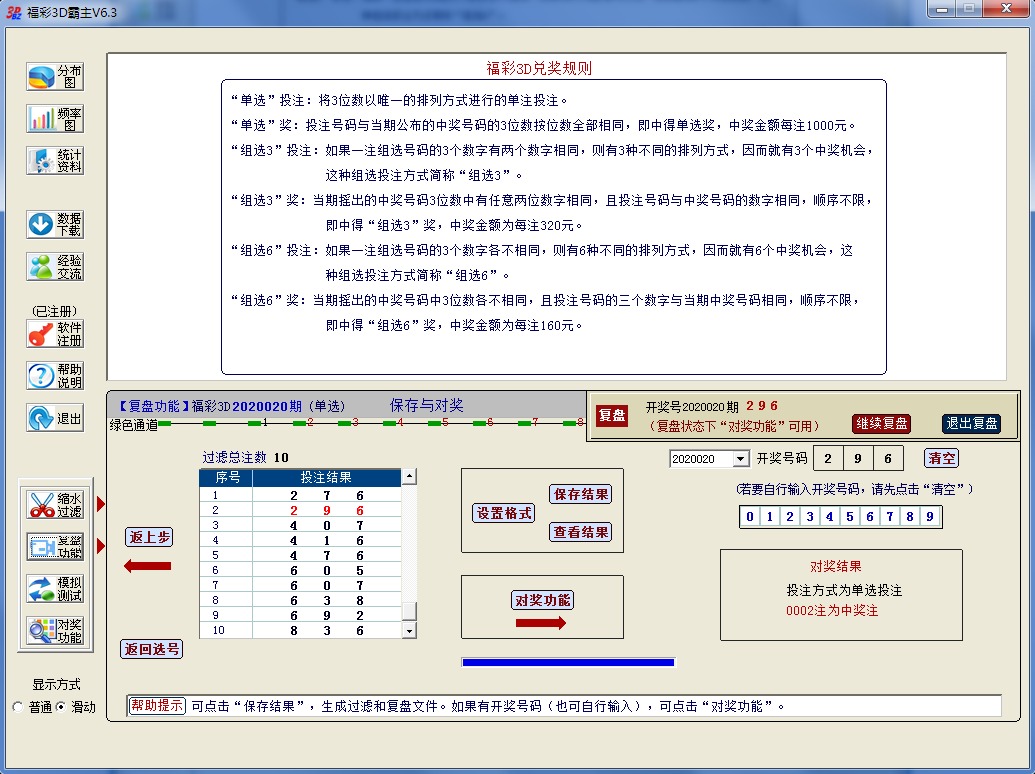Click the 退出 exit icon
The height and width of the screenshot is (774, 1035).
tap(55, 418)
